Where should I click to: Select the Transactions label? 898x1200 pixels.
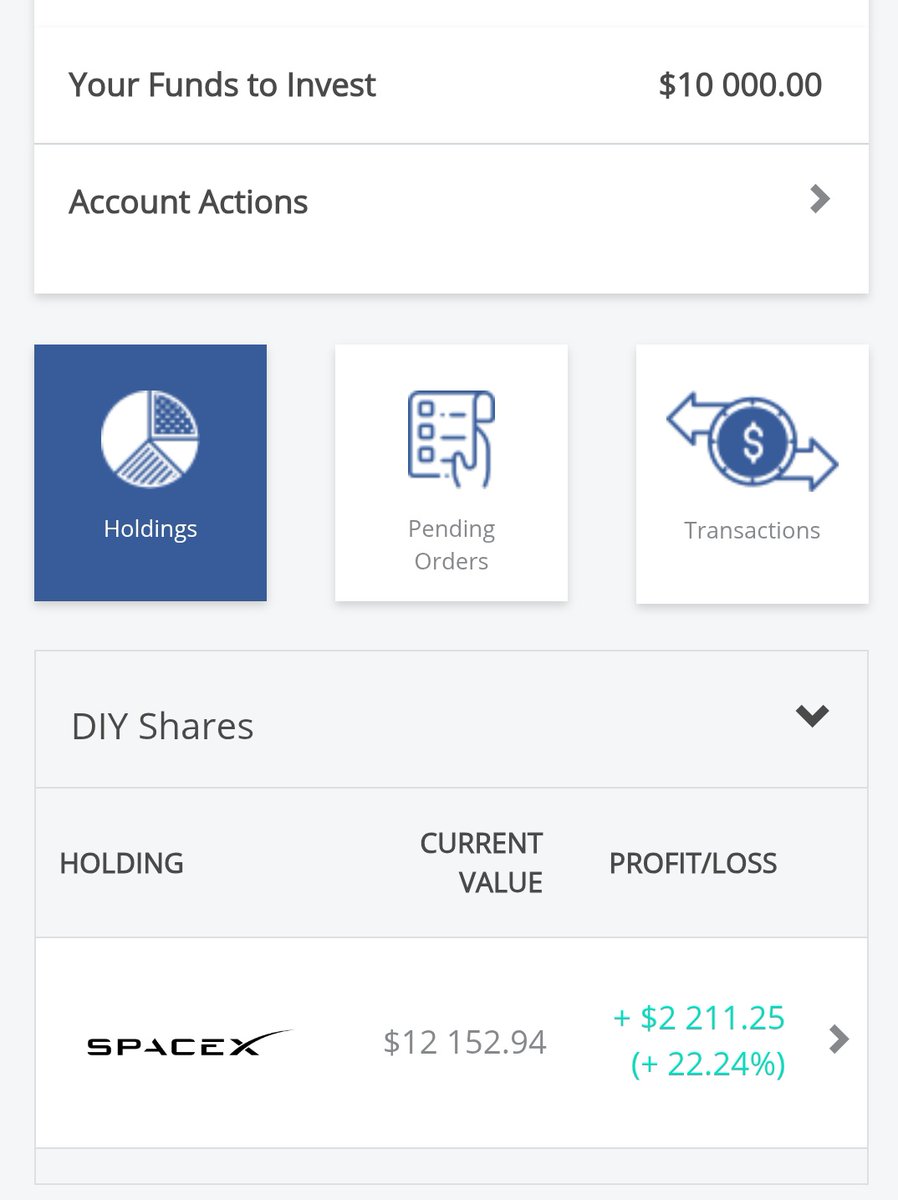pos(752,530)
